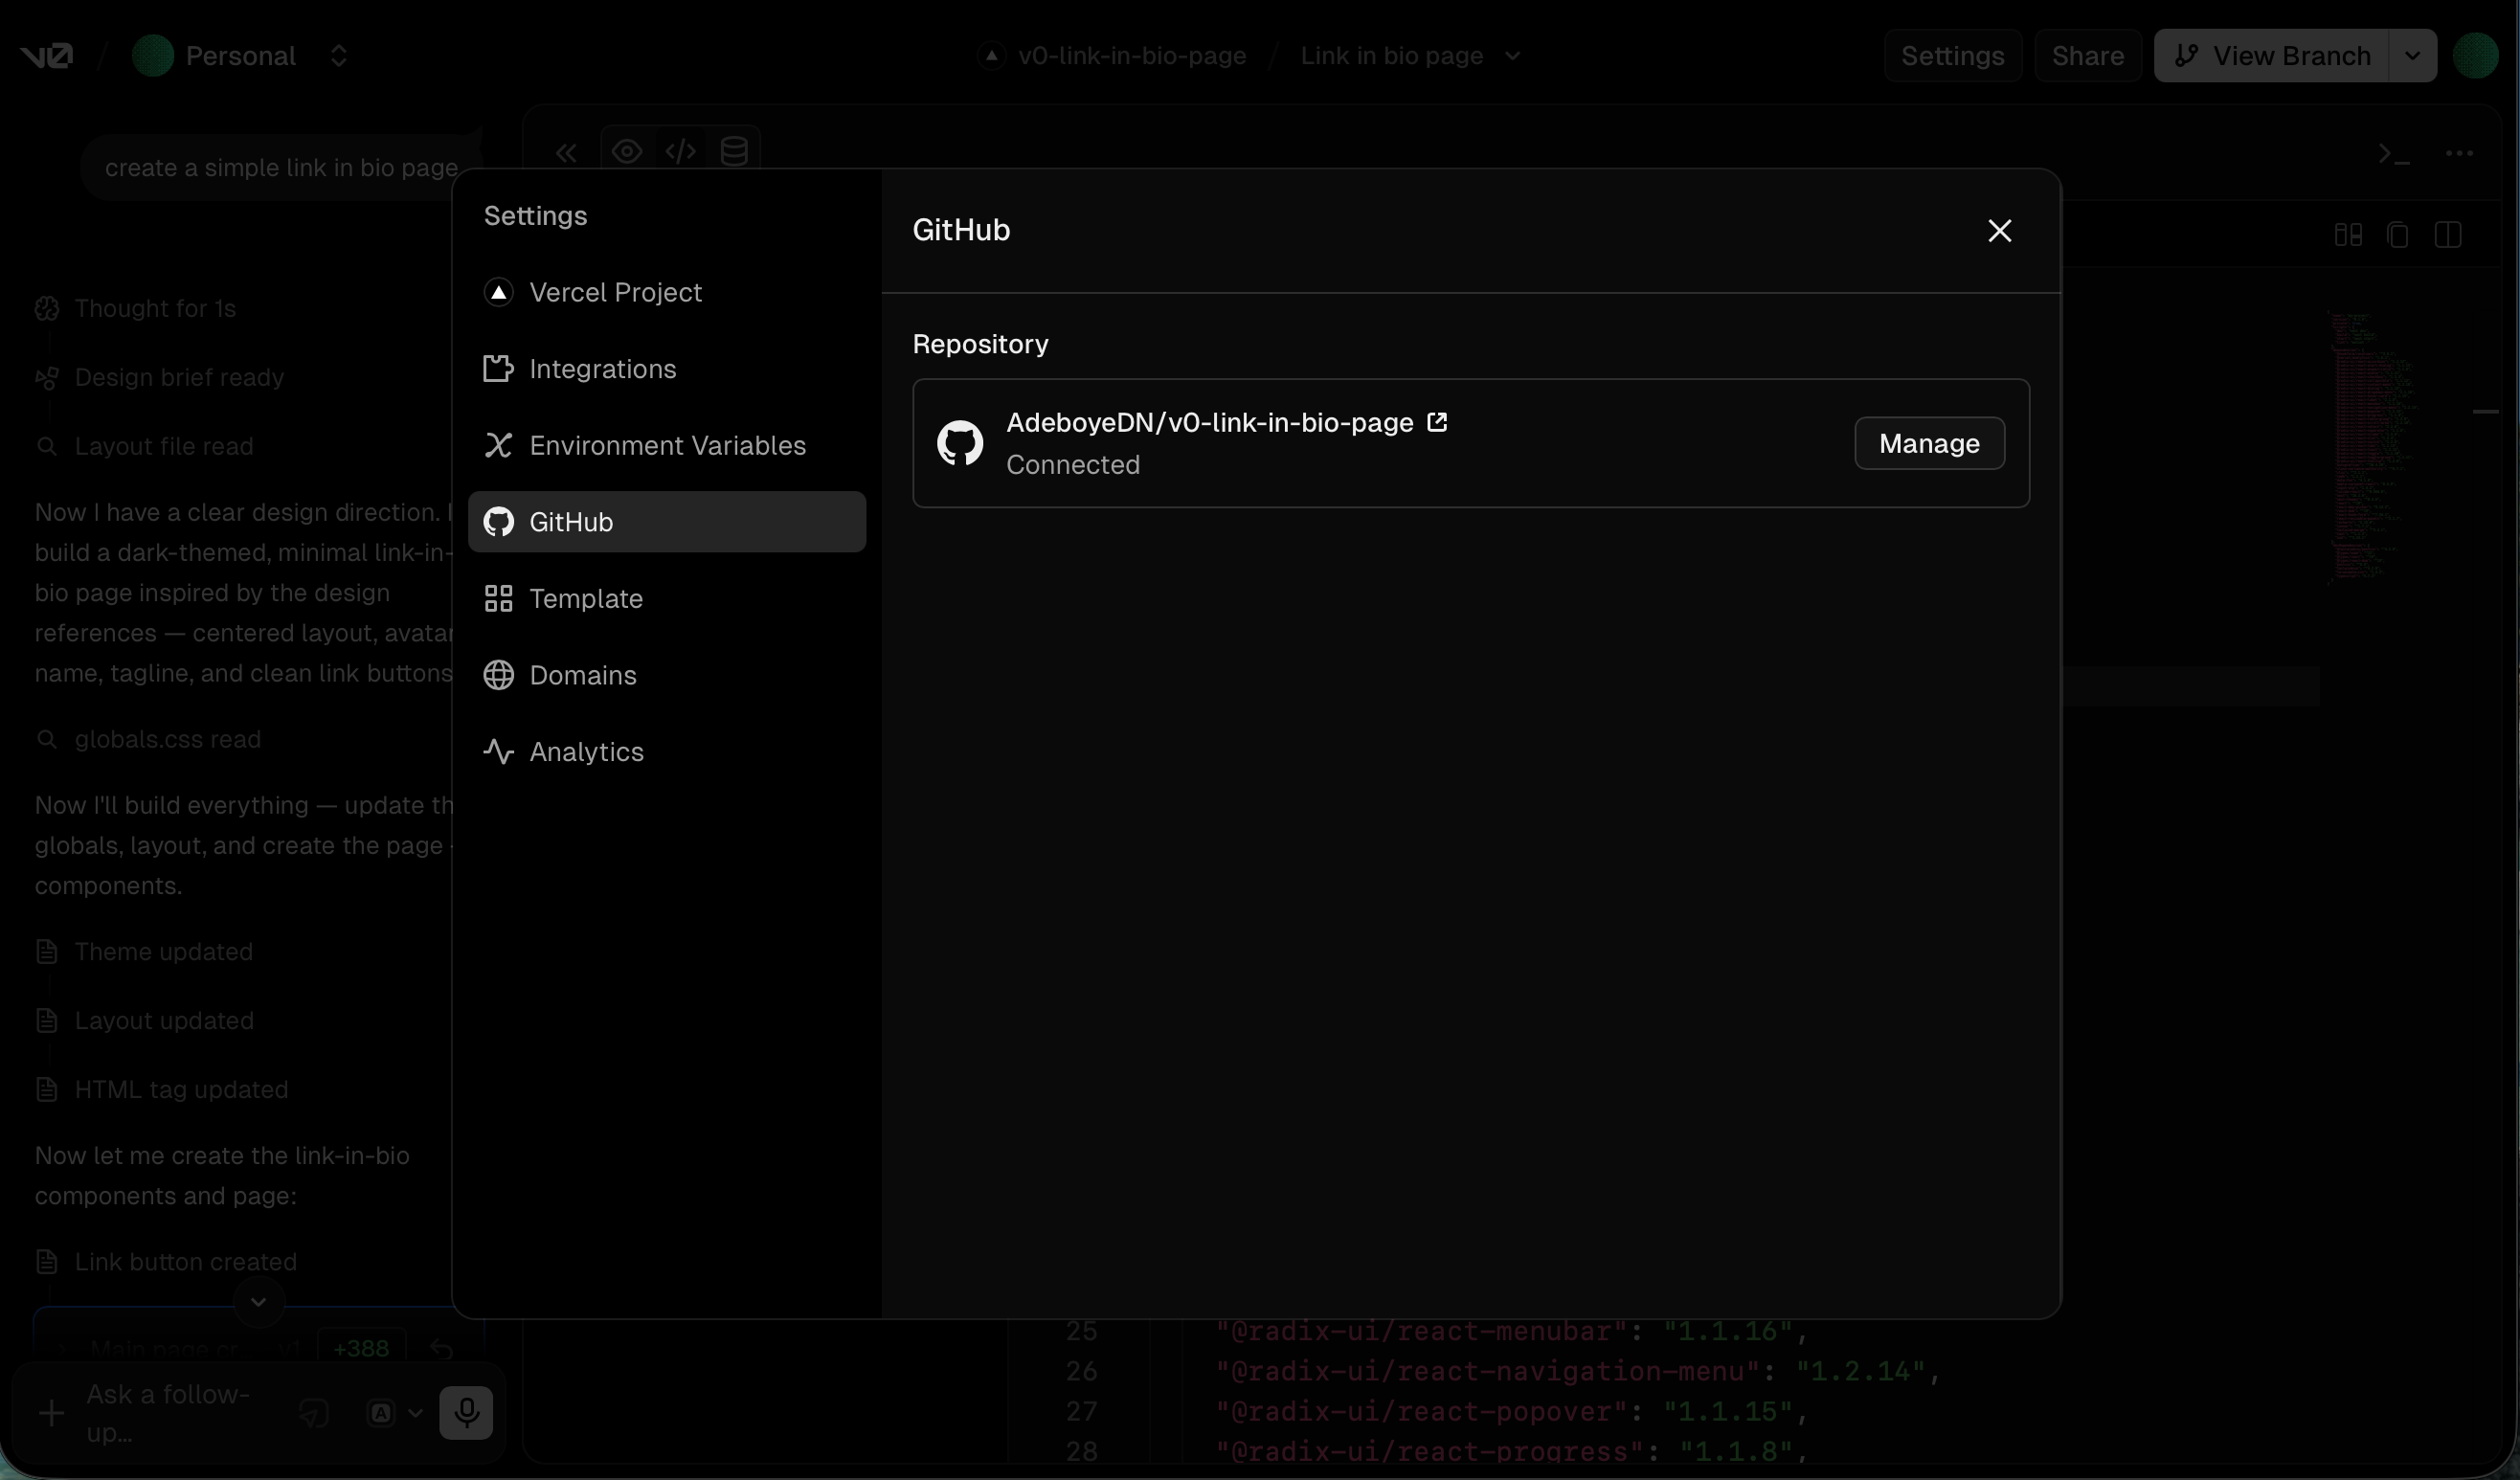Click the diff columns icon beside copy
Viewport: 2520px width, 1480px height.
coord(2348,235)
